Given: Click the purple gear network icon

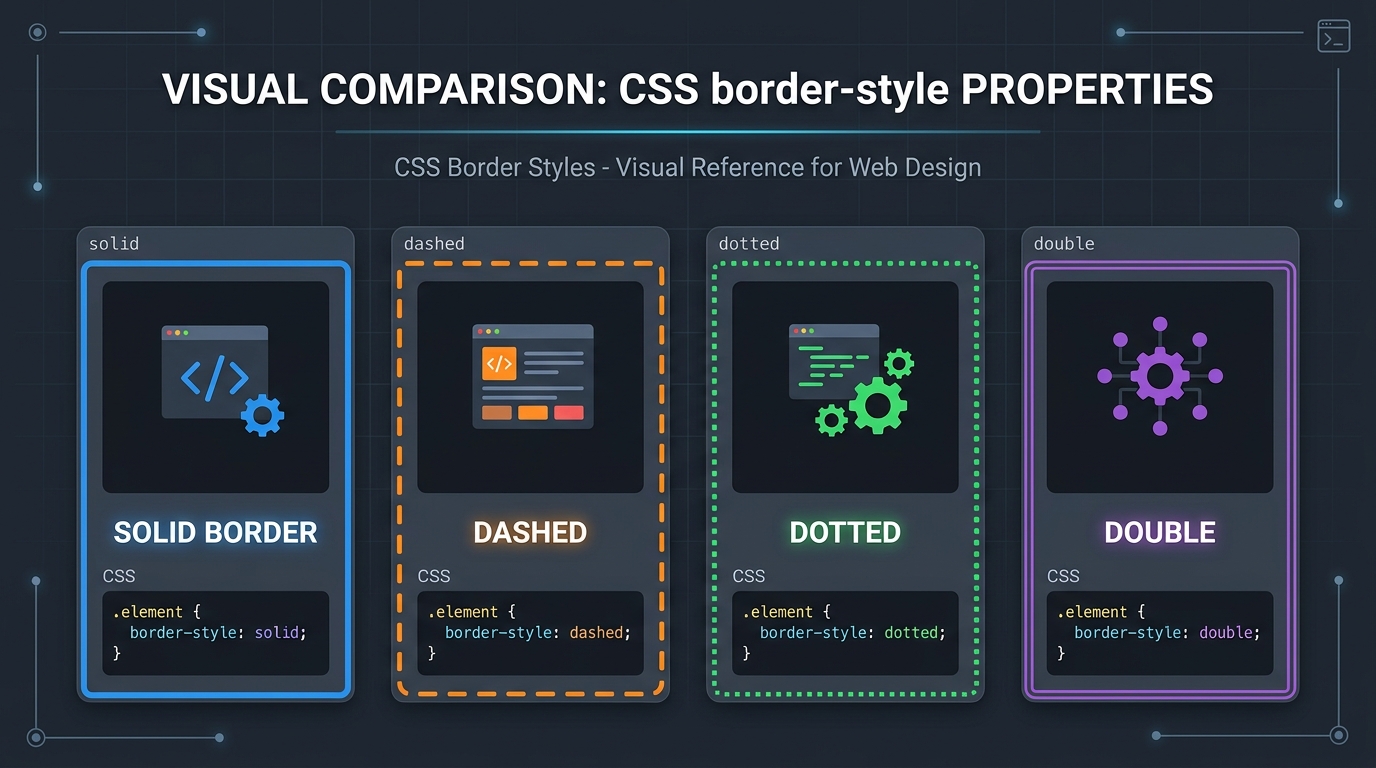Looking at the screenshot, I should (1160, 376).
